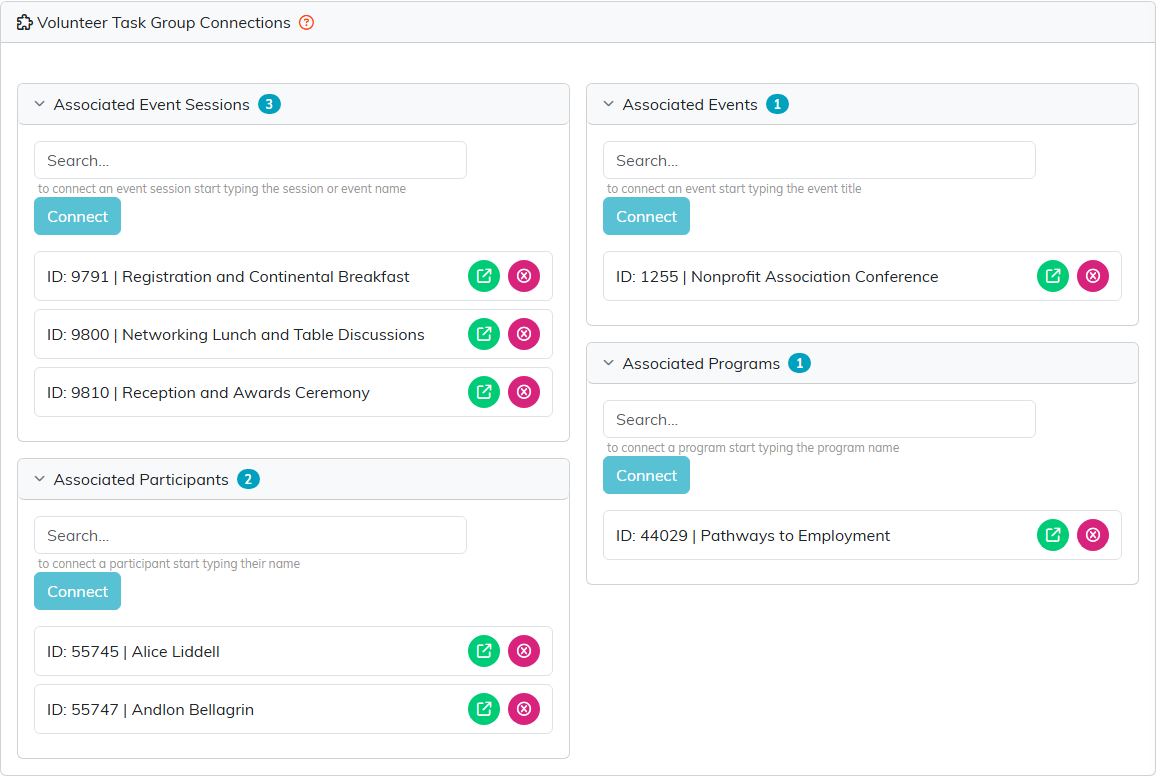Open Nonprofit Association Conference event link
1156x776 pixels.
pos(1053,276)
